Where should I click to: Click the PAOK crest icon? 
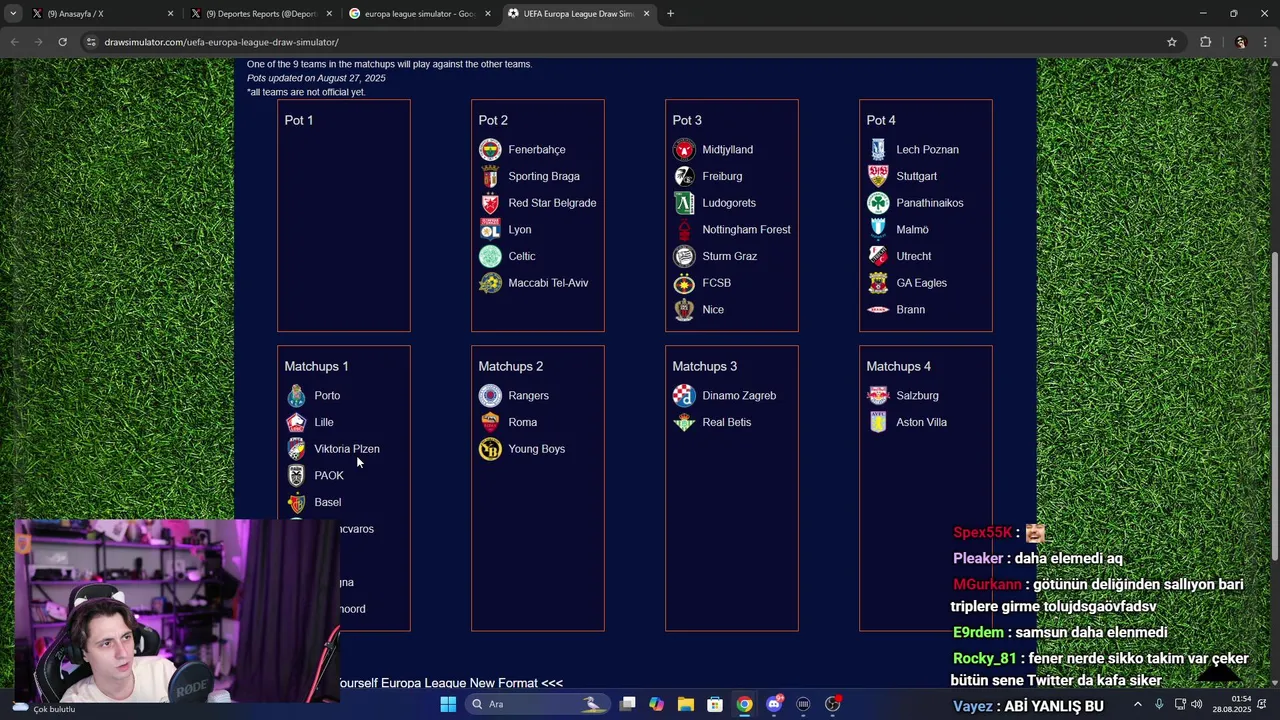[x=296, y=476]
